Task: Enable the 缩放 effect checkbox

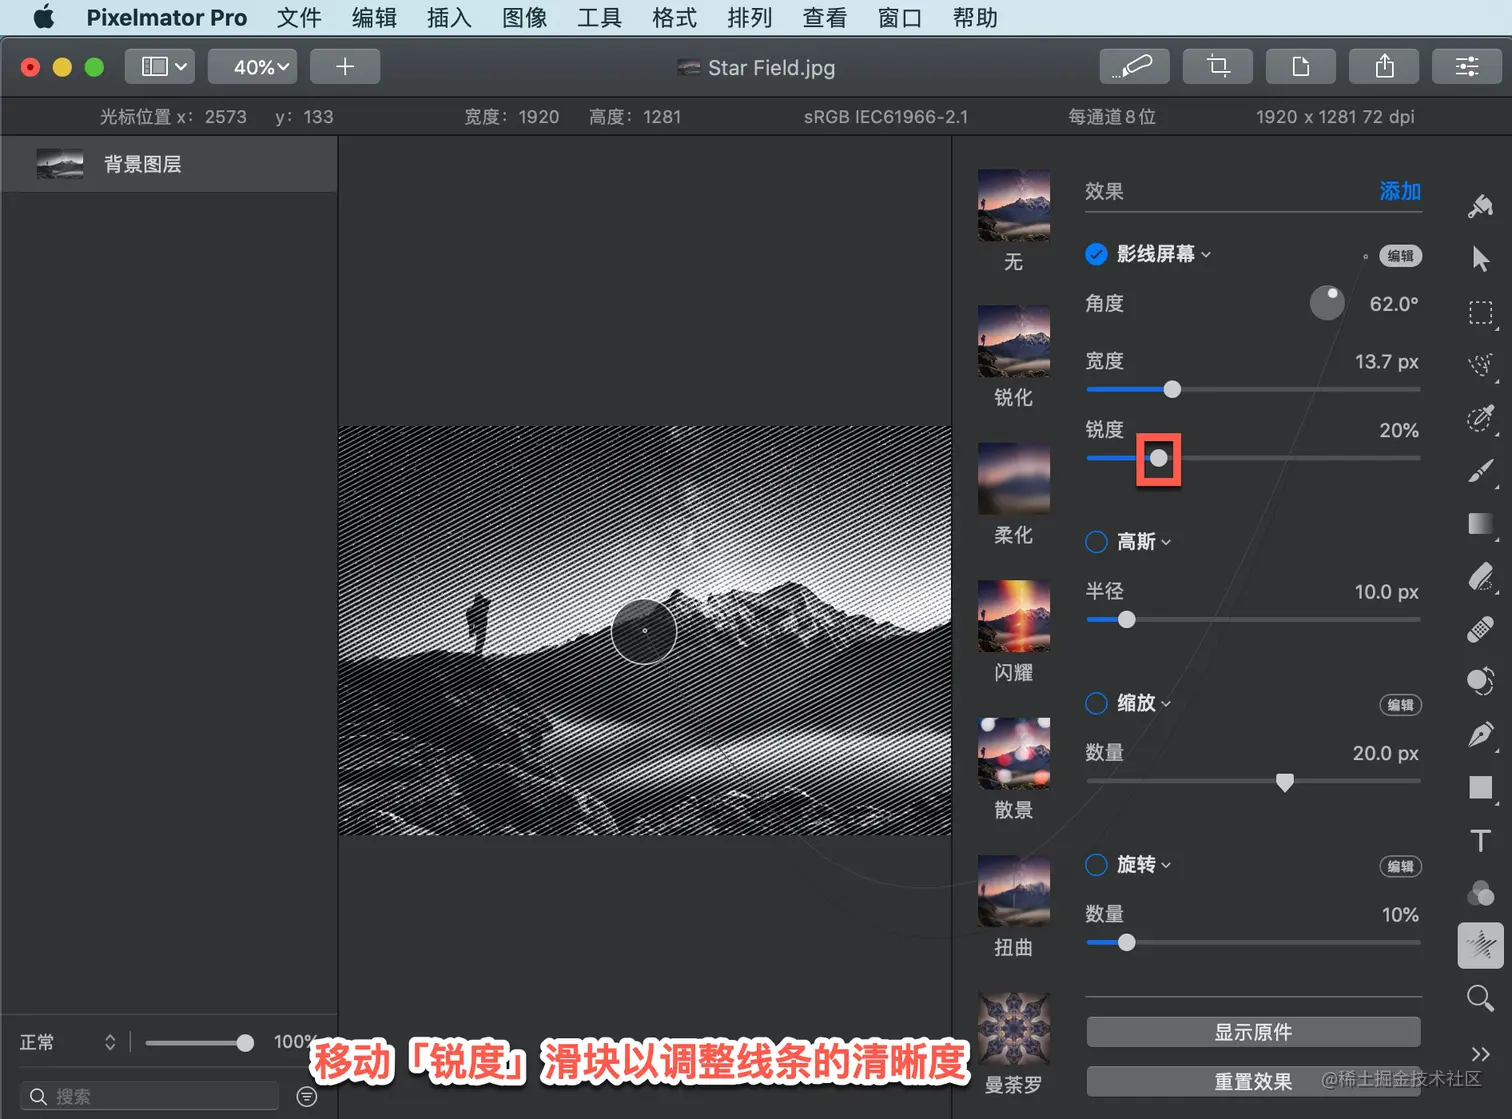Action: click(1096, 703)
